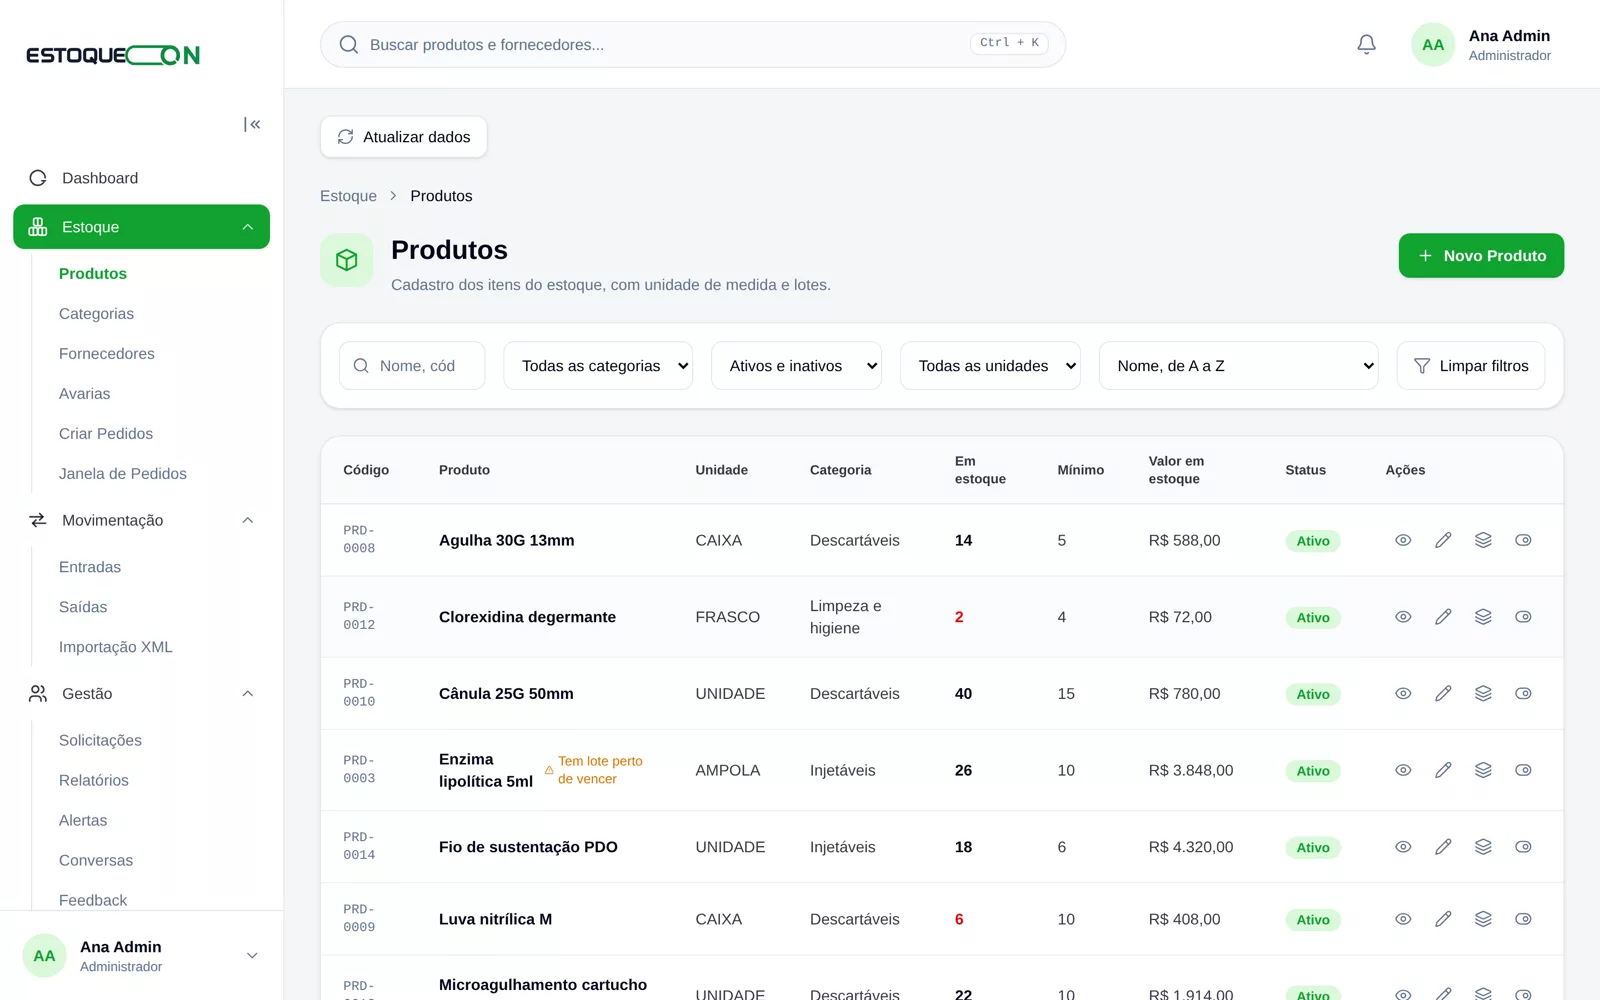Open the 'Todas as categorias' dropdown
Viewport: 1600px width, 1000px height.
[x=598, y=366]
